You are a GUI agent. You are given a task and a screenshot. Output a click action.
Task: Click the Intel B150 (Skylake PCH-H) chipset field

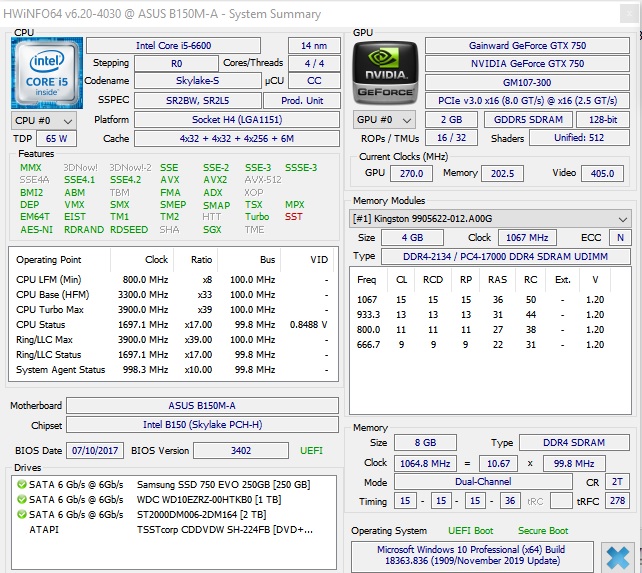click(202, 424)
